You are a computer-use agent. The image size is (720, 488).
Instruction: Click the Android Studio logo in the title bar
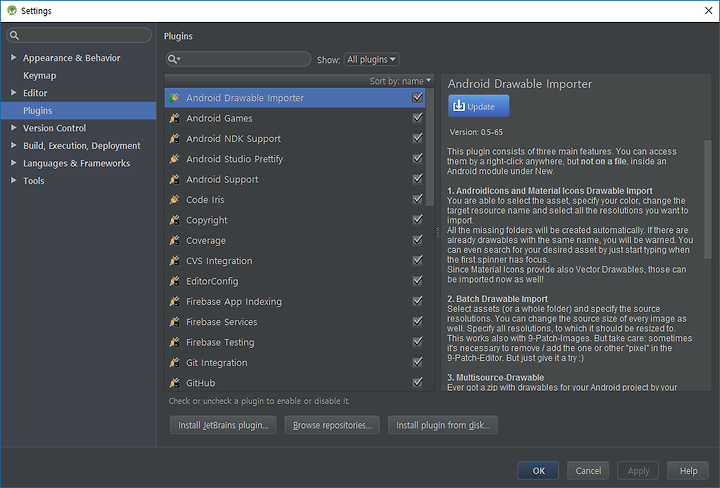click(12, 10)
